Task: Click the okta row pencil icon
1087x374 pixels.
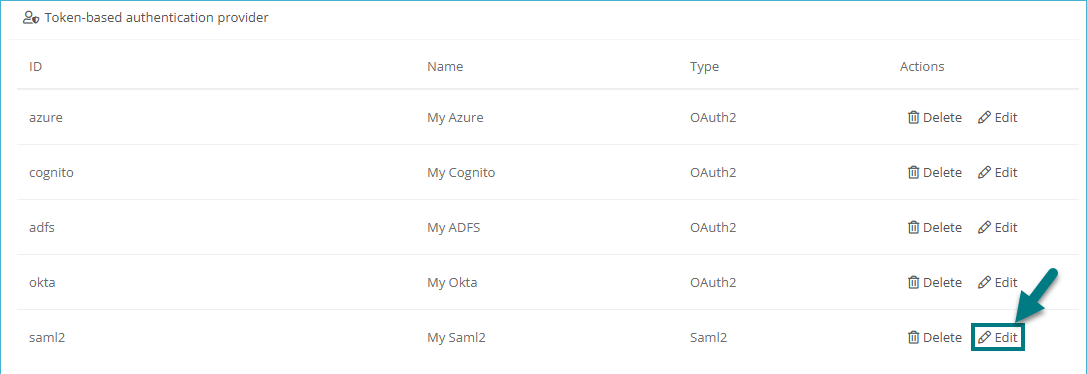Action: (984, 282)
